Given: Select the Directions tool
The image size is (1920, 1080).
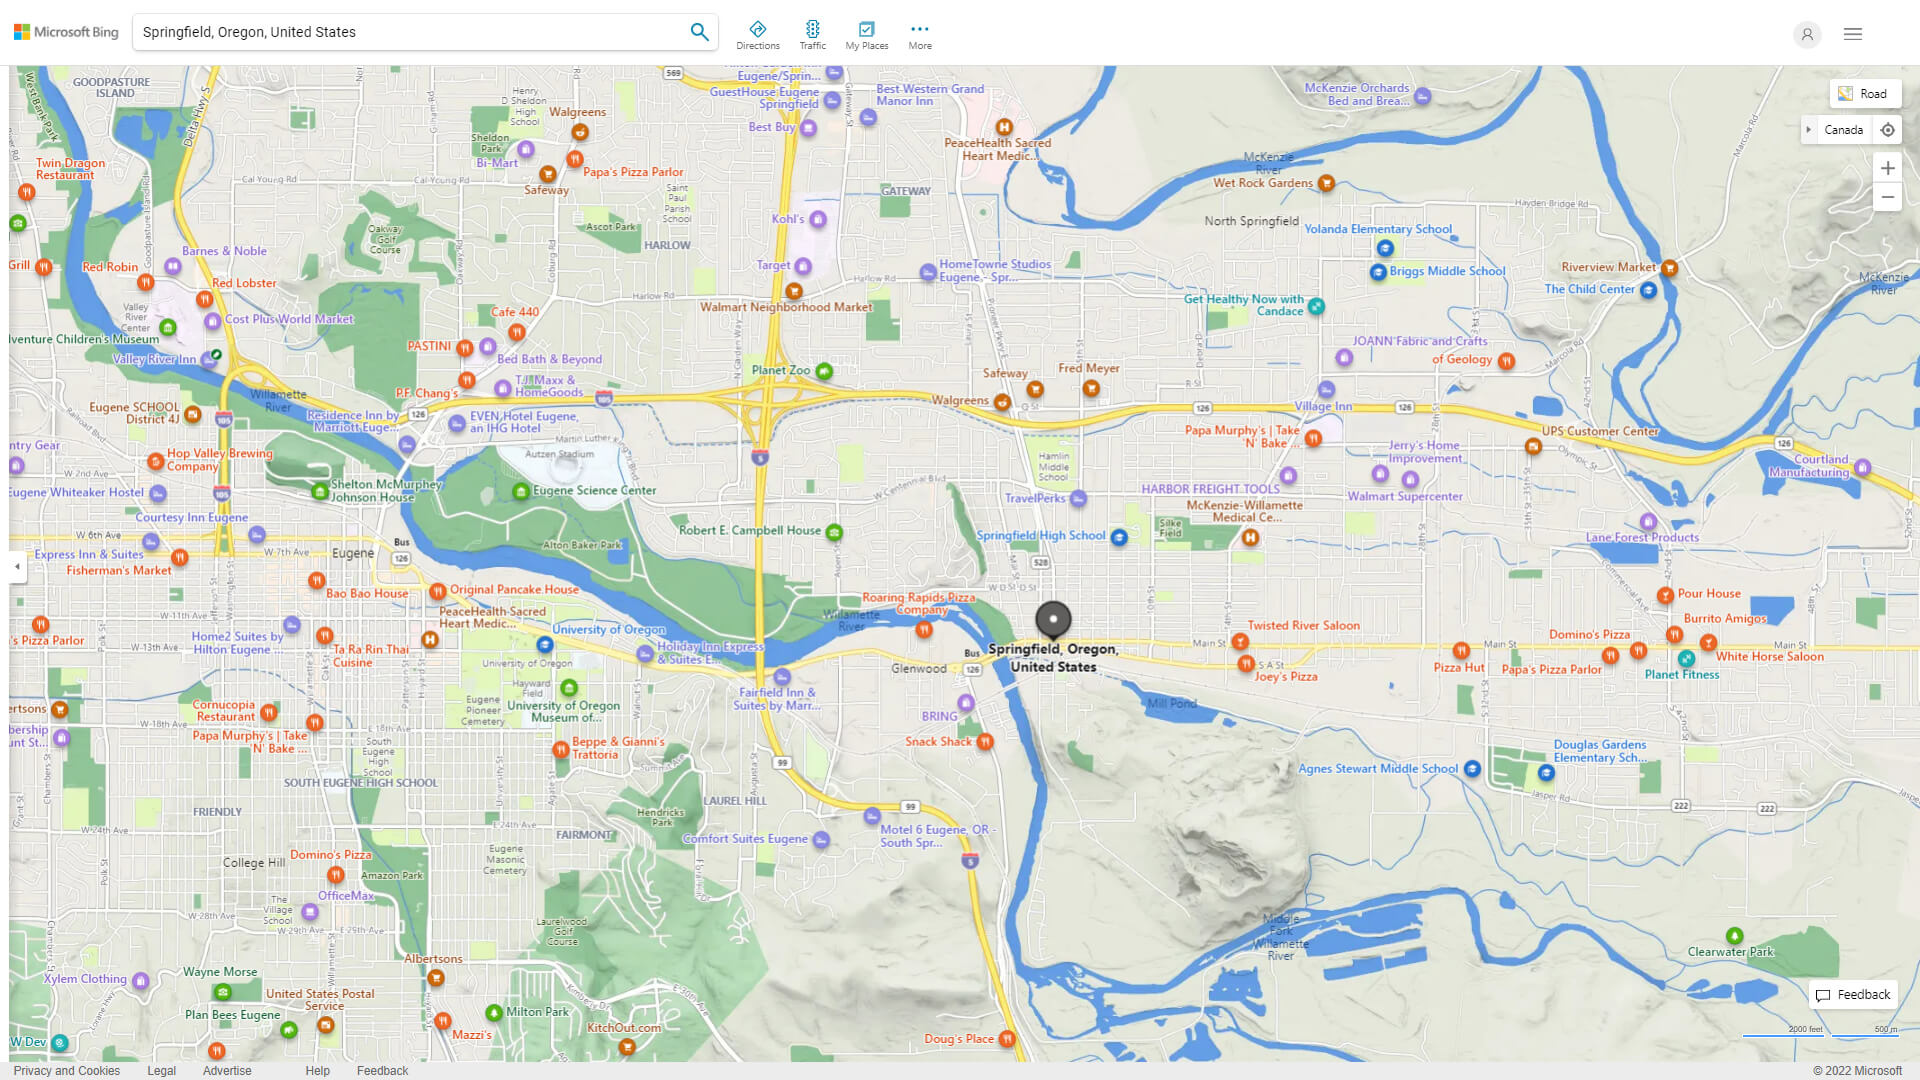Looking at the screenshot, I should tap(758, 32).
